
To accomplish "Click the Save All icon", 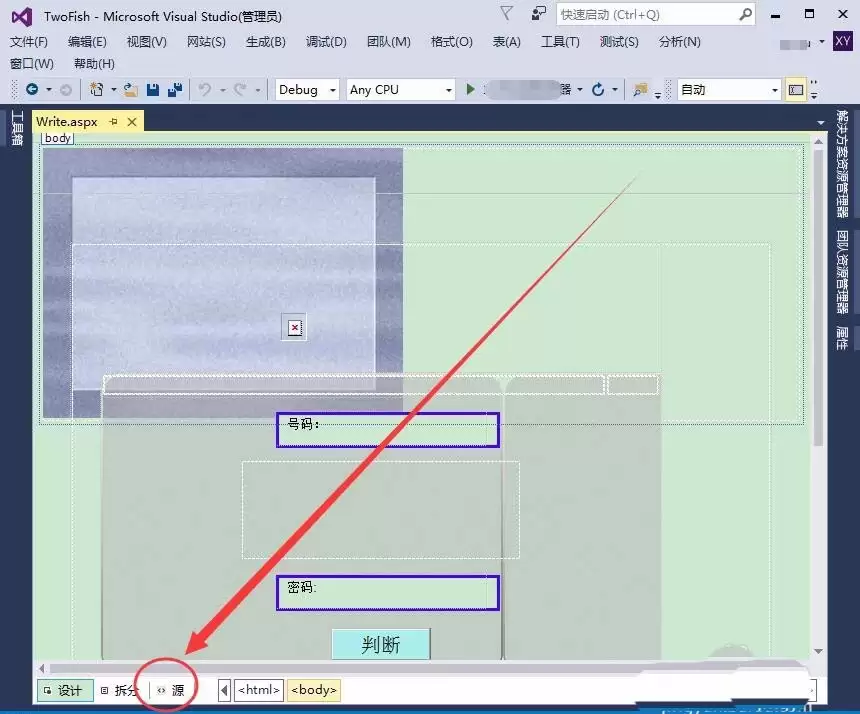I will coord(176,90).
